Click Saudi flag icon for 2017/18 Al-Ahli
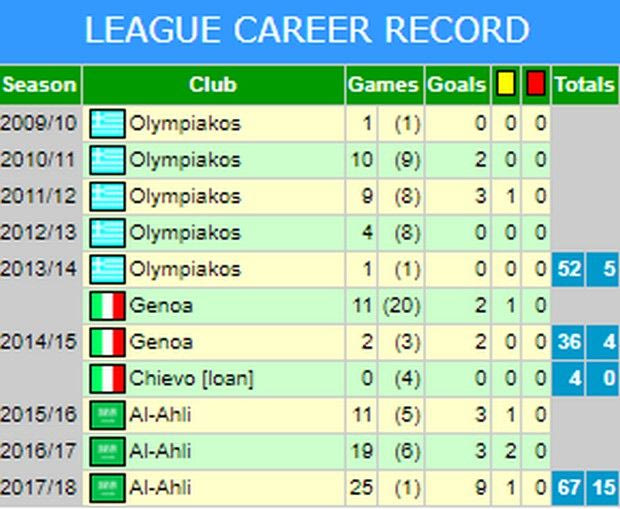This screenshot has height=509, width=620. pos(106,488)
